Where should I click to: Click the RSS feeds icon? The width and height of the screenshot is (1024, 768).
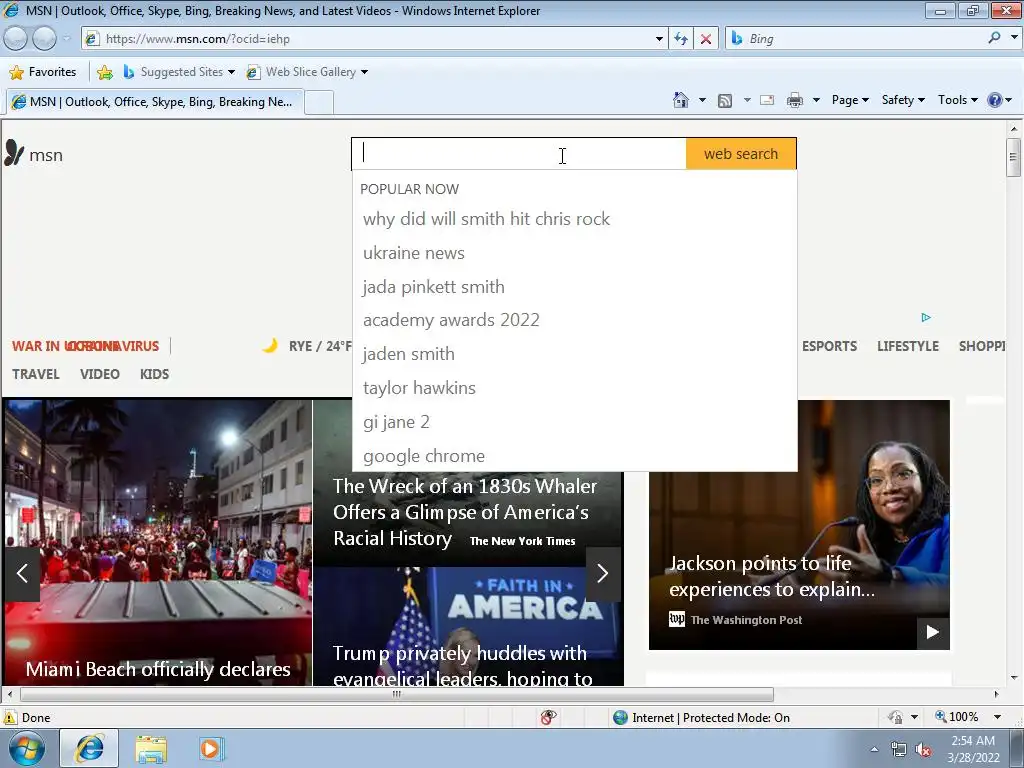[724, 100]
